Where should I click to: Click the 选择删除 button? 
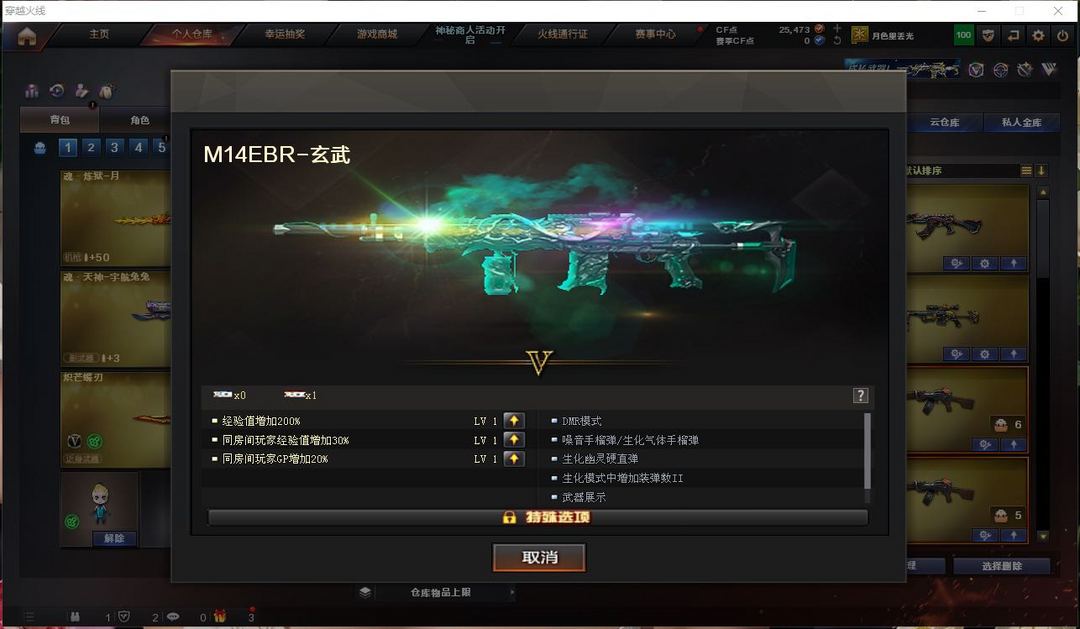[1001, 566]
